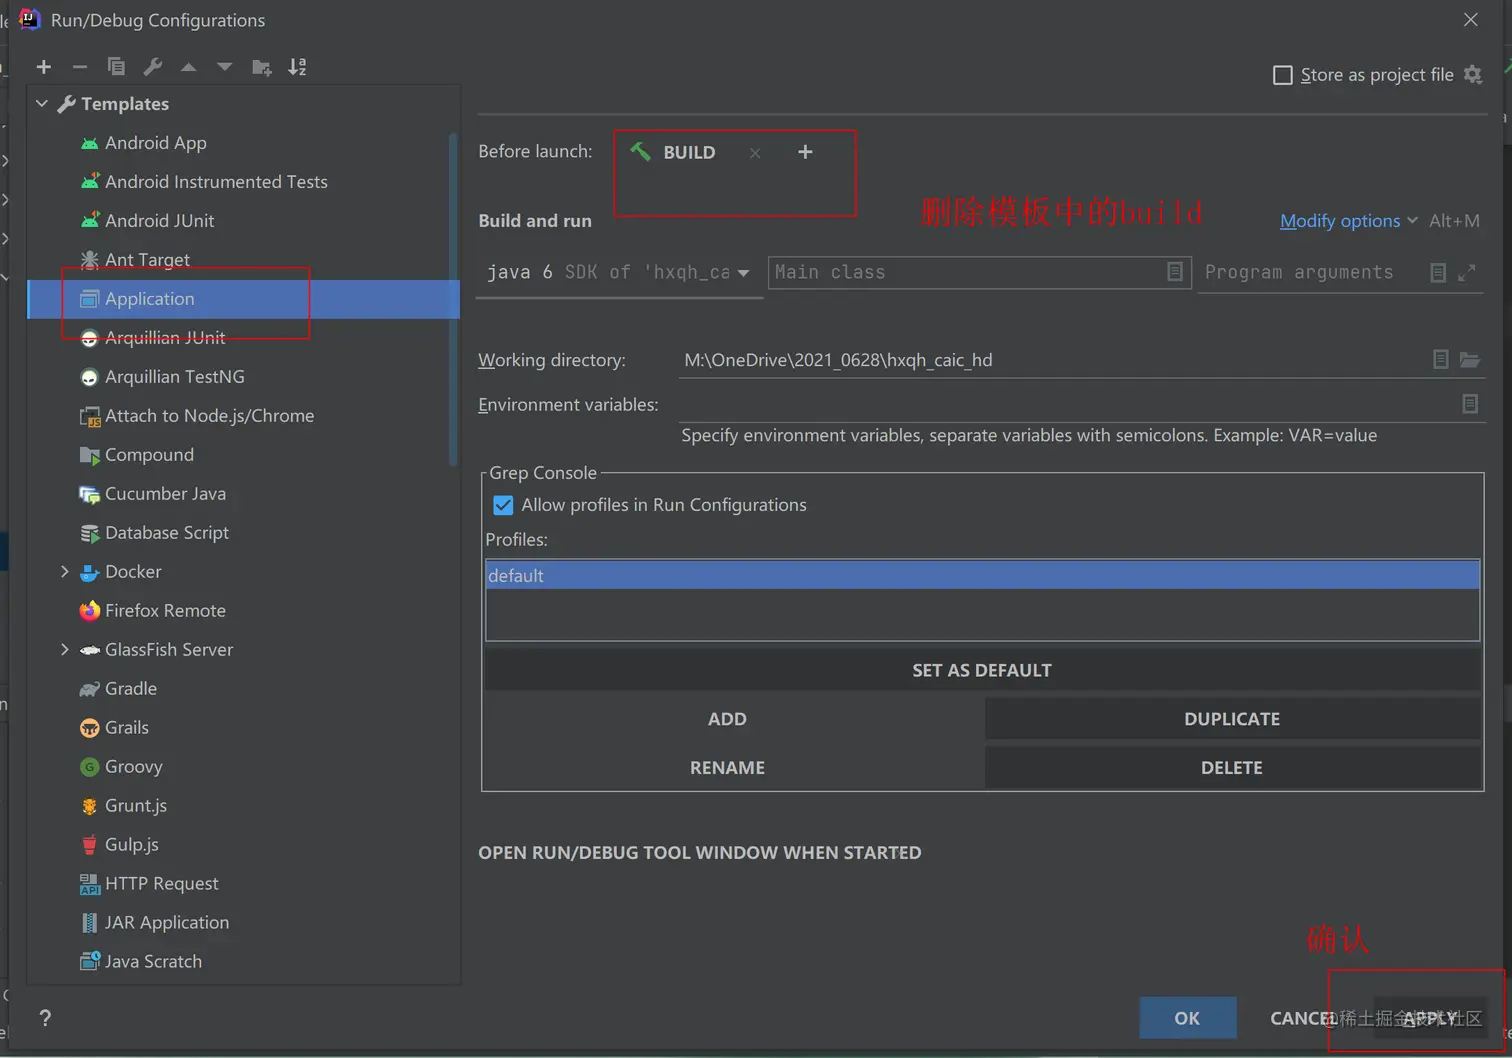1512x1058 pixels.
Task: Click the RENAME profile button
Action: (x=727, y=768)
